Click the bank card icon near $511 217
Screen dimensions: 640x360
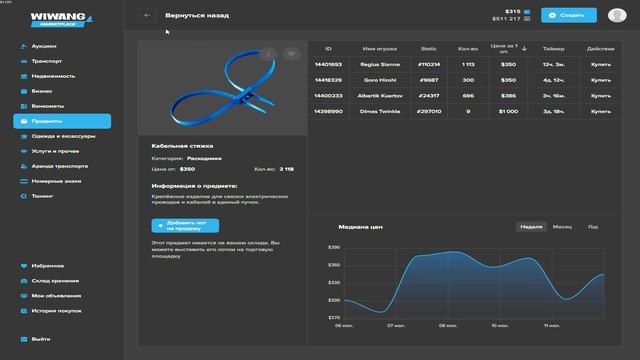tap(527, 19)
